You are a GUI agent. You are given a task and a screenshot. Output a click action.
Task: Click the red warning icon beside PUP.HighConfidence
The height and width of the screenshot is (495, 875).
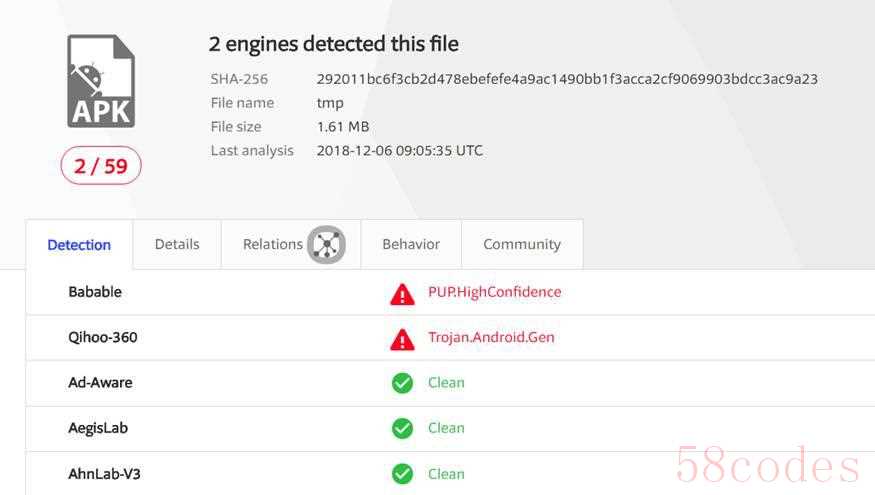pos(402,294)
